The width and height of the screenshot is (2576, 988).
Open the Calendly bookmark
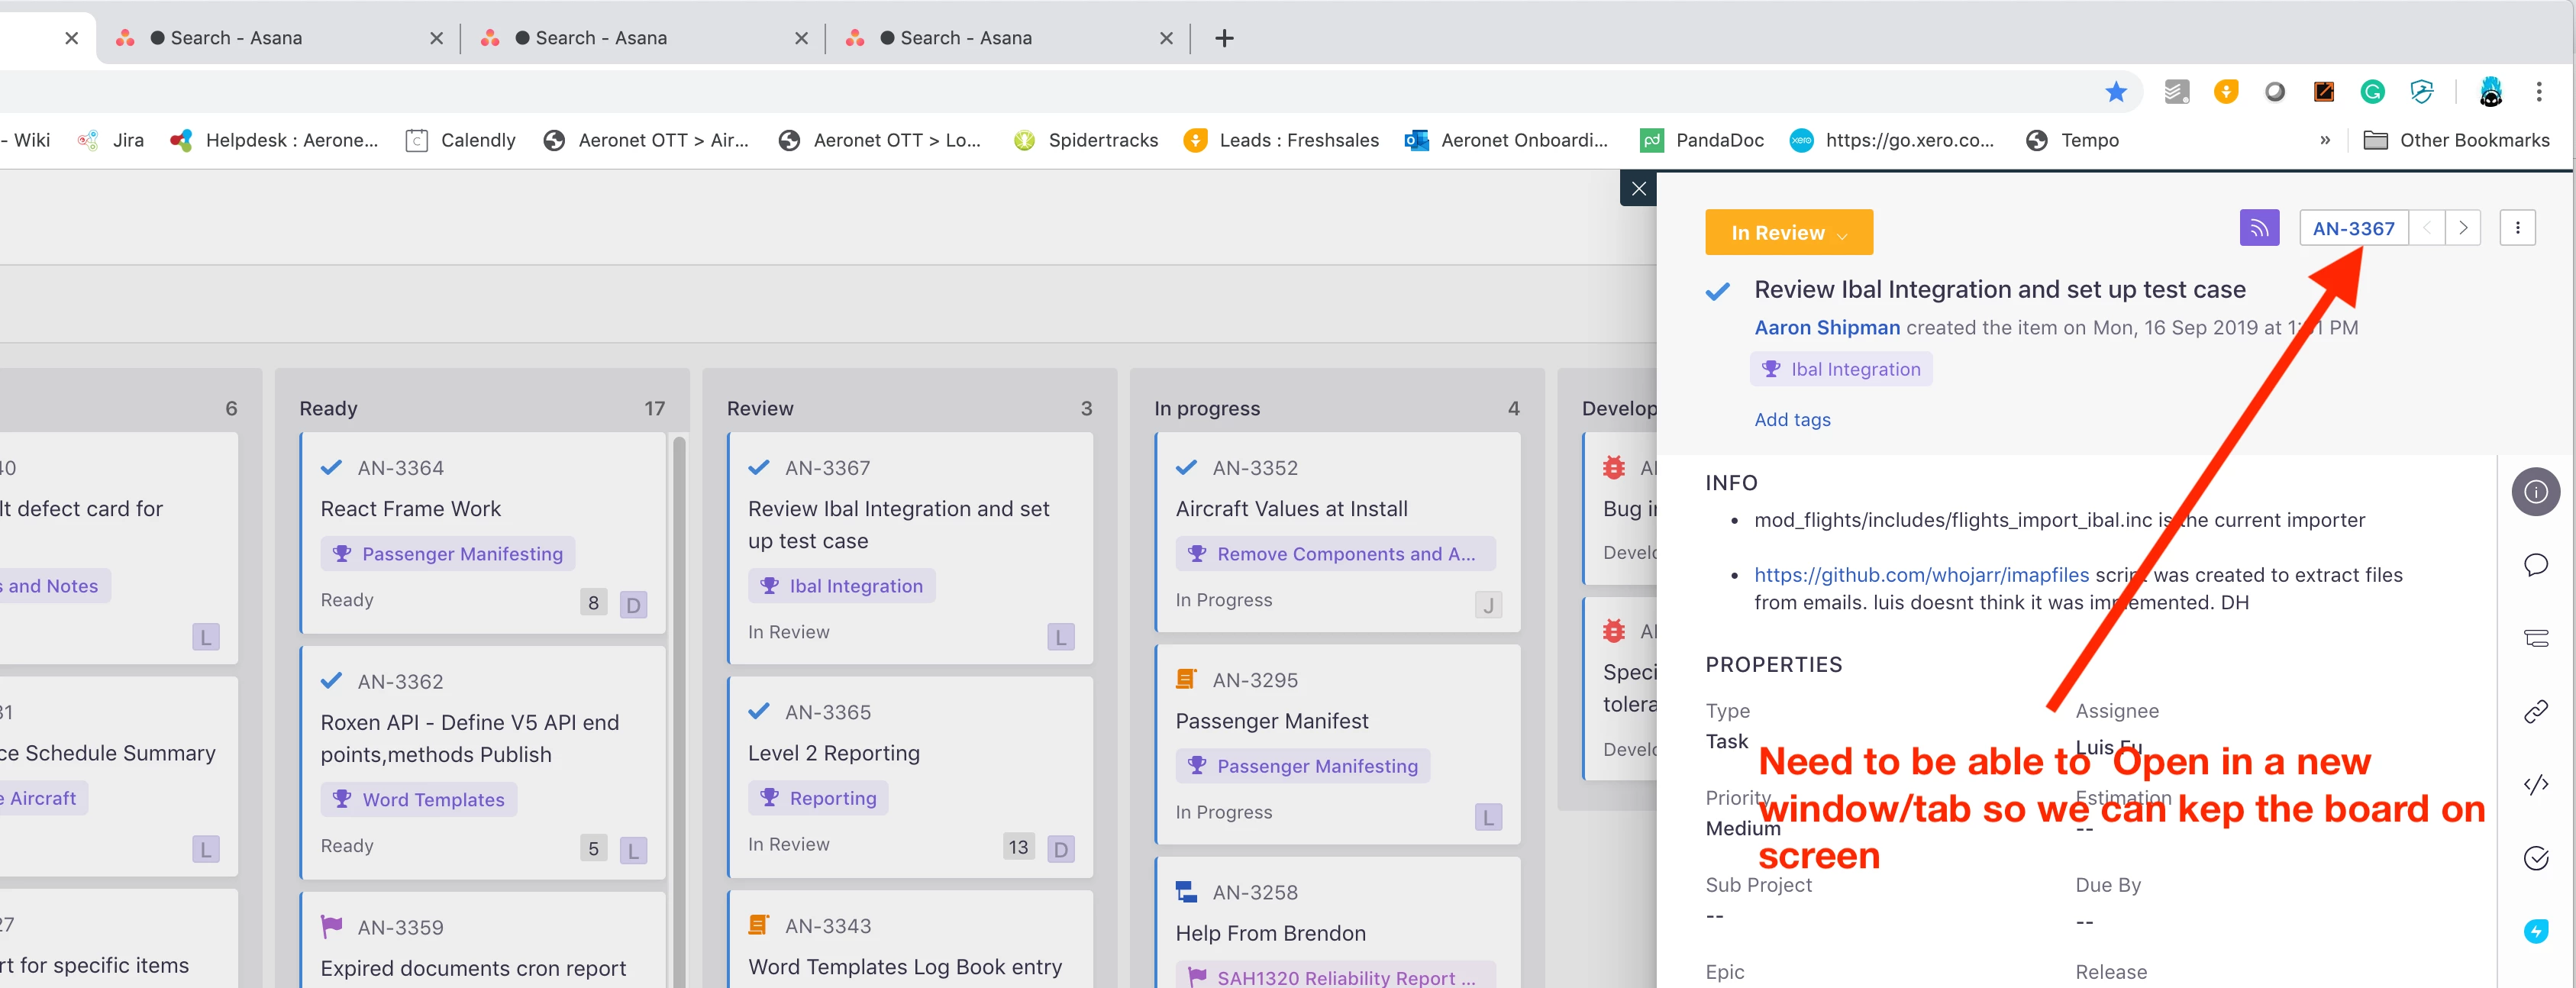[x=461, y=140]
